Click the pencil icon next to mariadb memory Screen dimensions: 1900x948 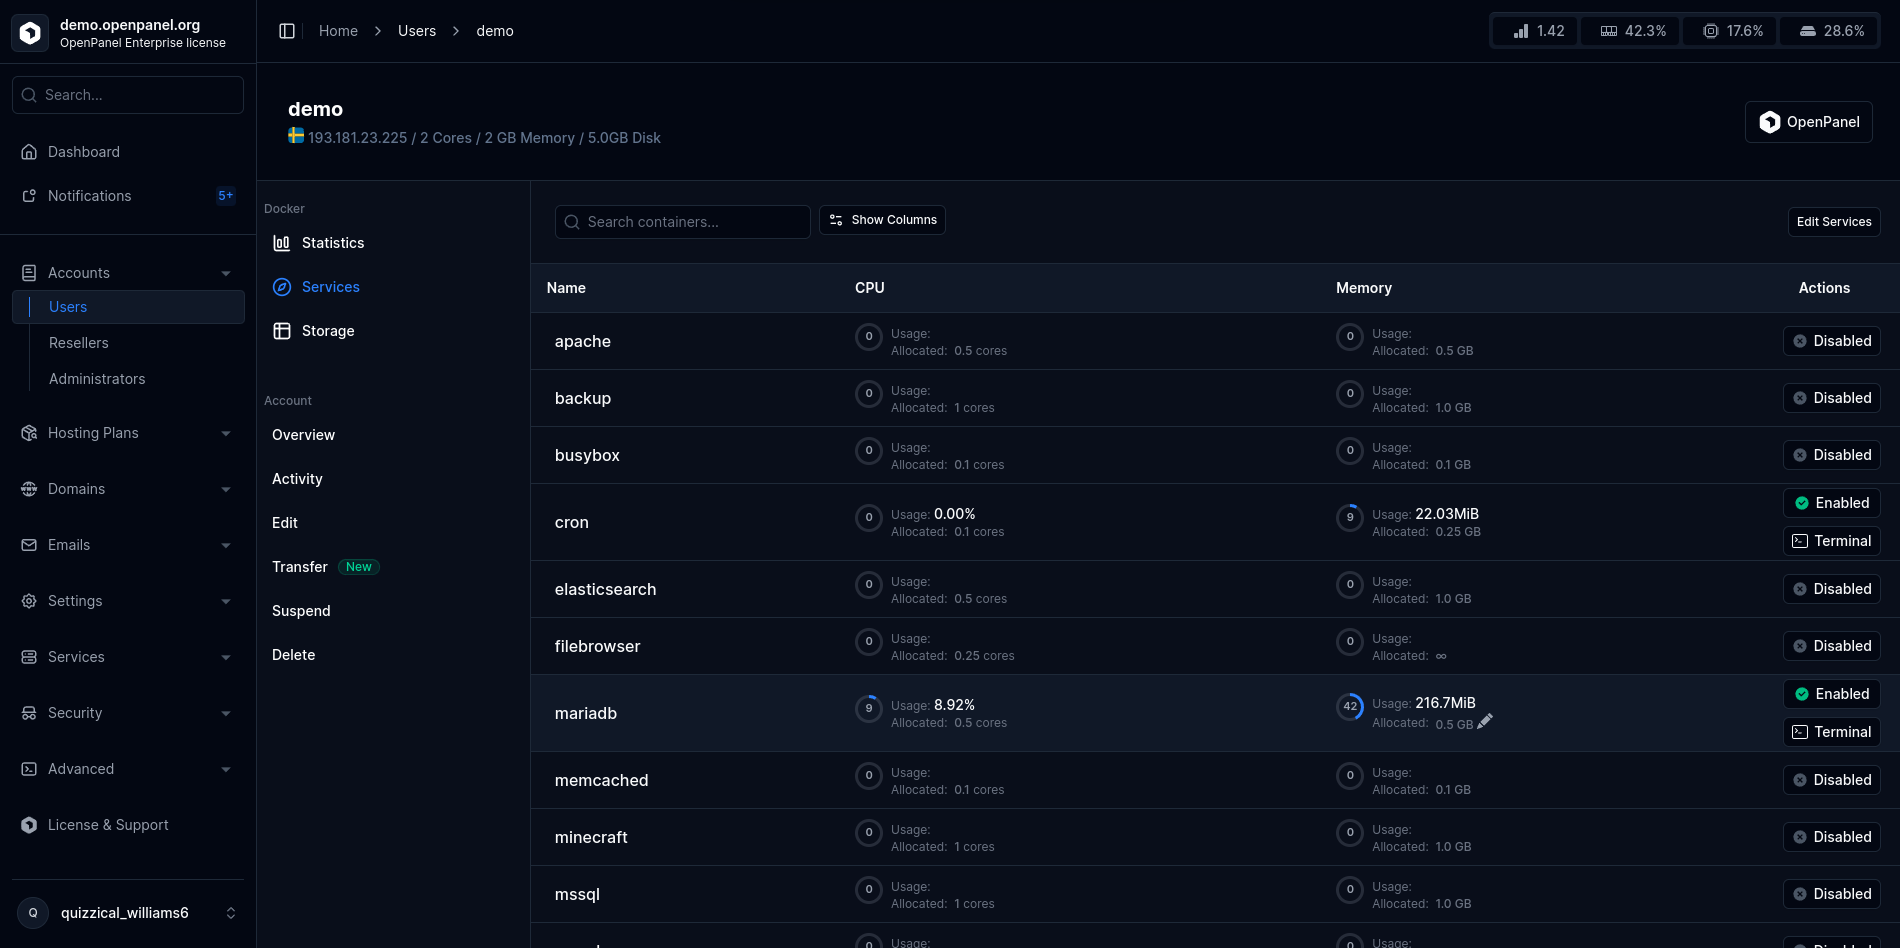(1485, 721)
